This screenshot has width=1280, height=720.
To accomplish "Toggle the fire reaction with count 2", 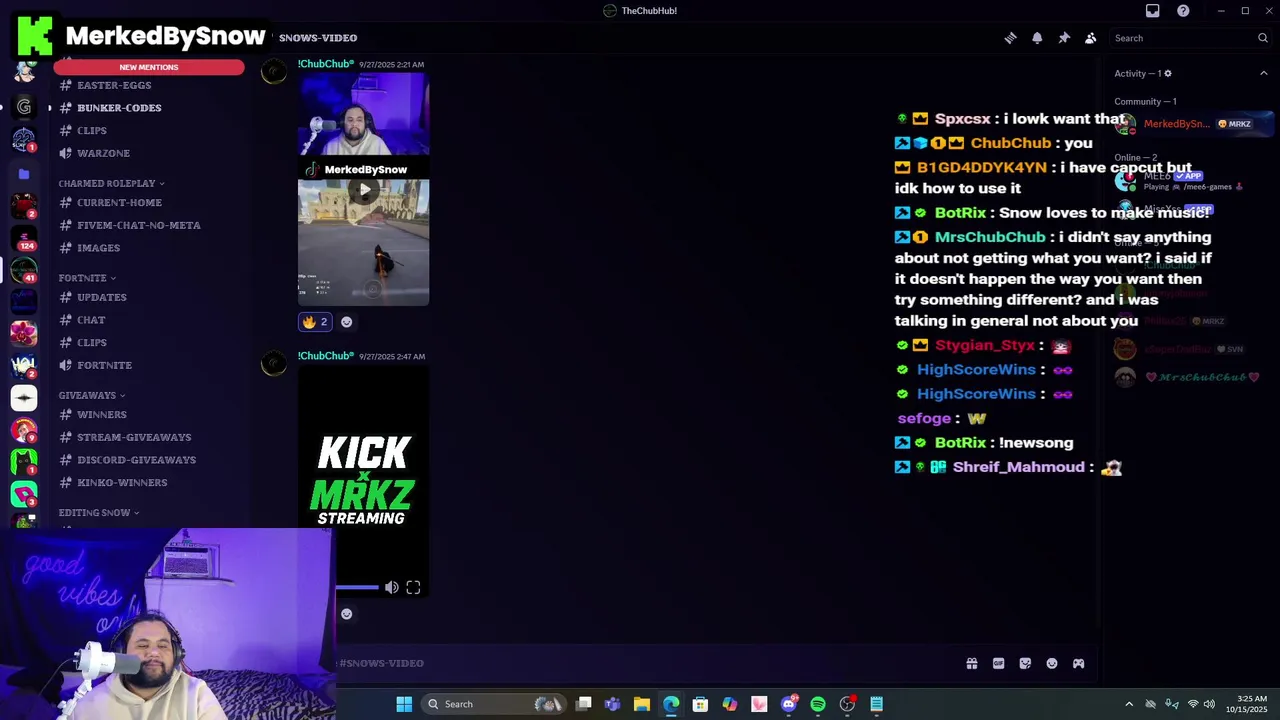I will coord(315,322).
